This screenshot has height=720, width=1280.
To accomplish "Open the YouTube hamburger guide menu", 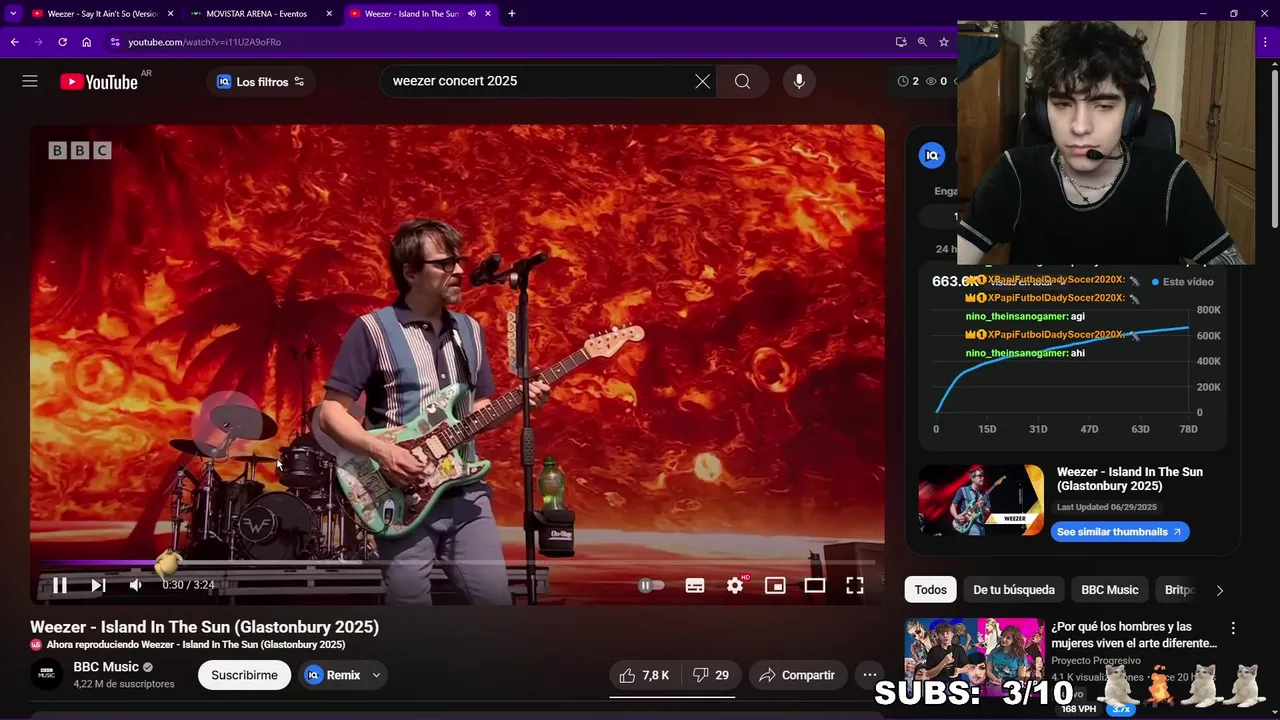I will [x=30, y=81].
